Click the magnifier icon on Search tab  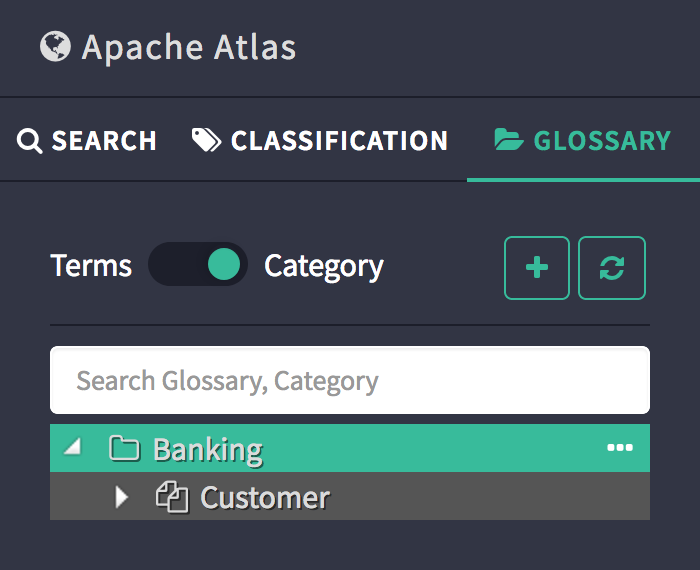[x=30, y=141]
